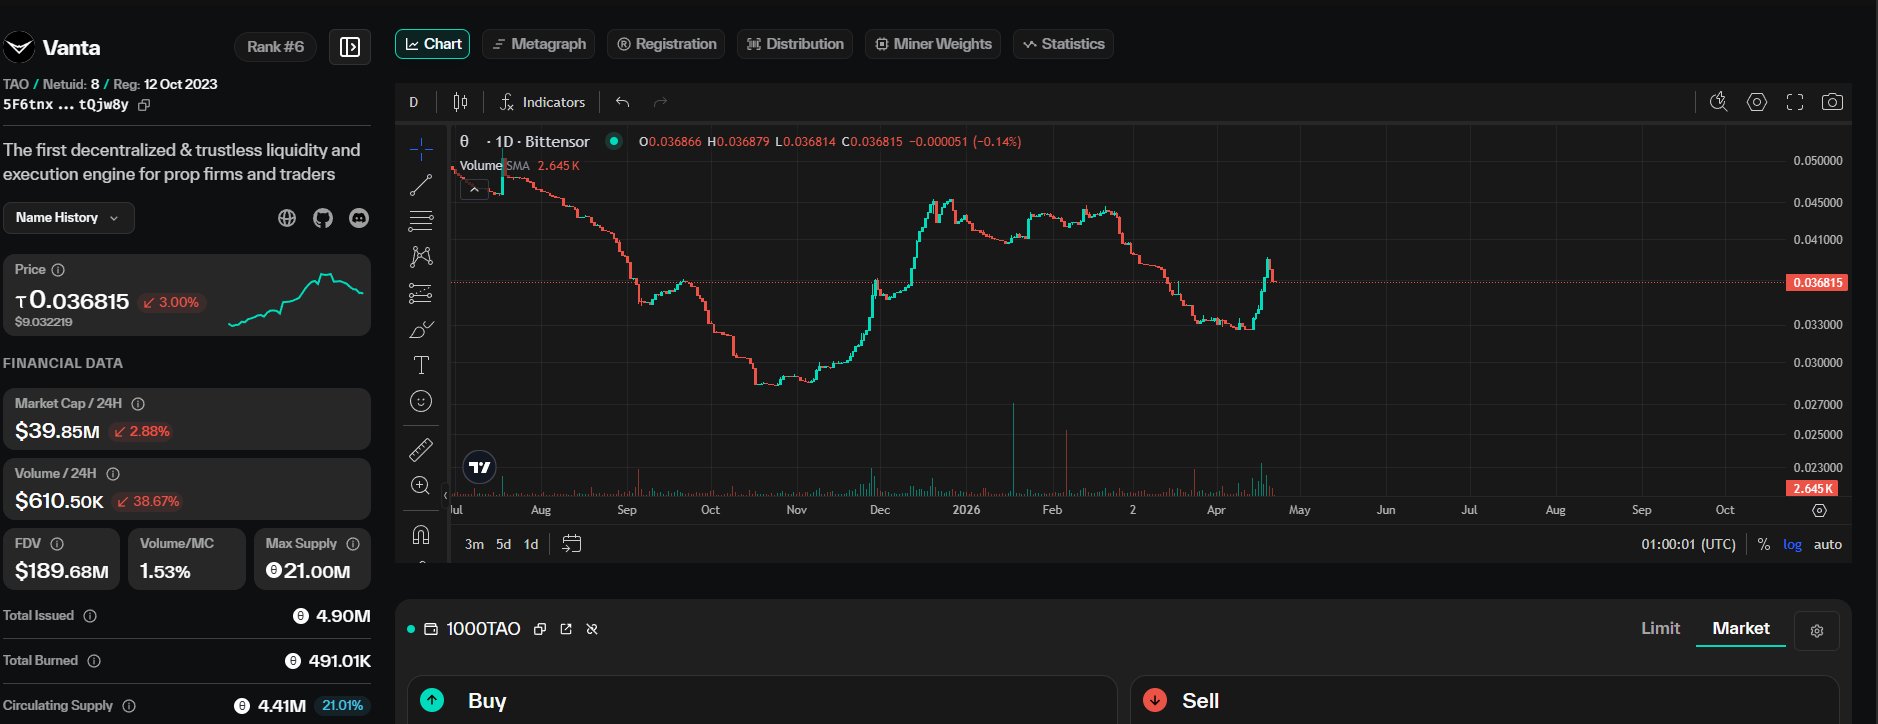Collapse the volume indicator legend chevron

point(474,189)
